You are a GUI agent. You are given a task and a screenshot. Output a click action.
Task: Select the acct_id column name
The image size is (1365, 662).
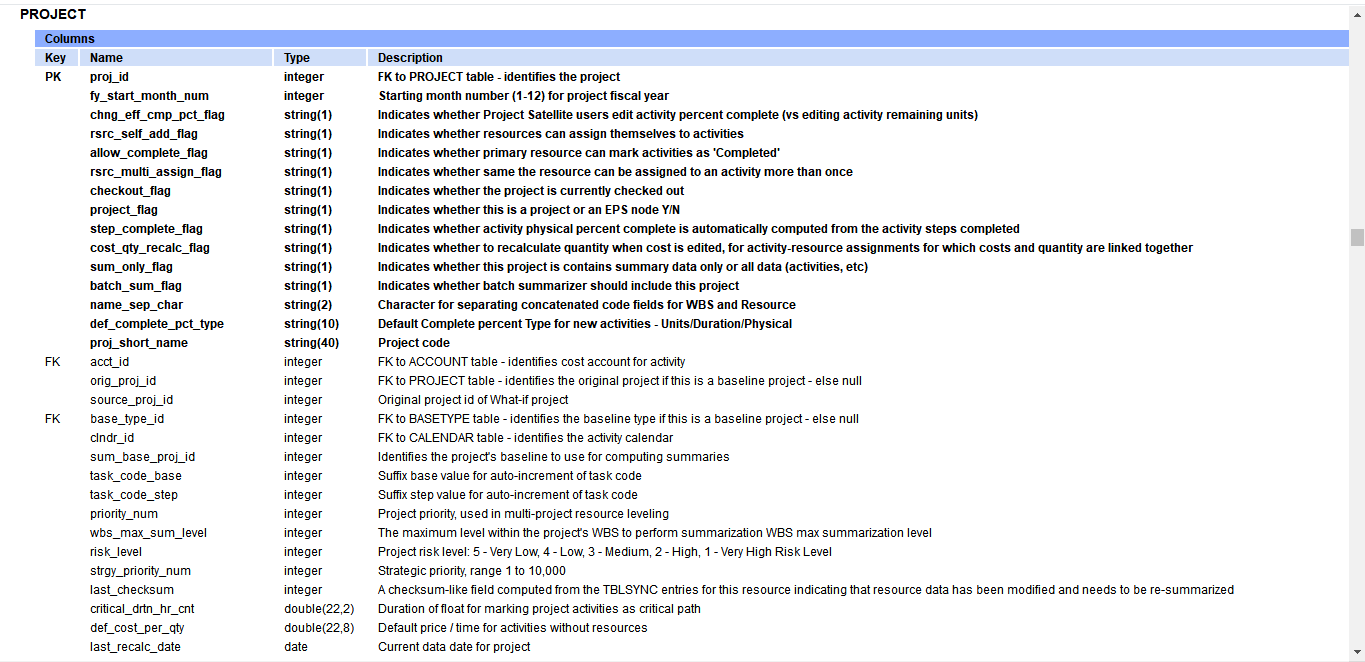click(109, 362)
